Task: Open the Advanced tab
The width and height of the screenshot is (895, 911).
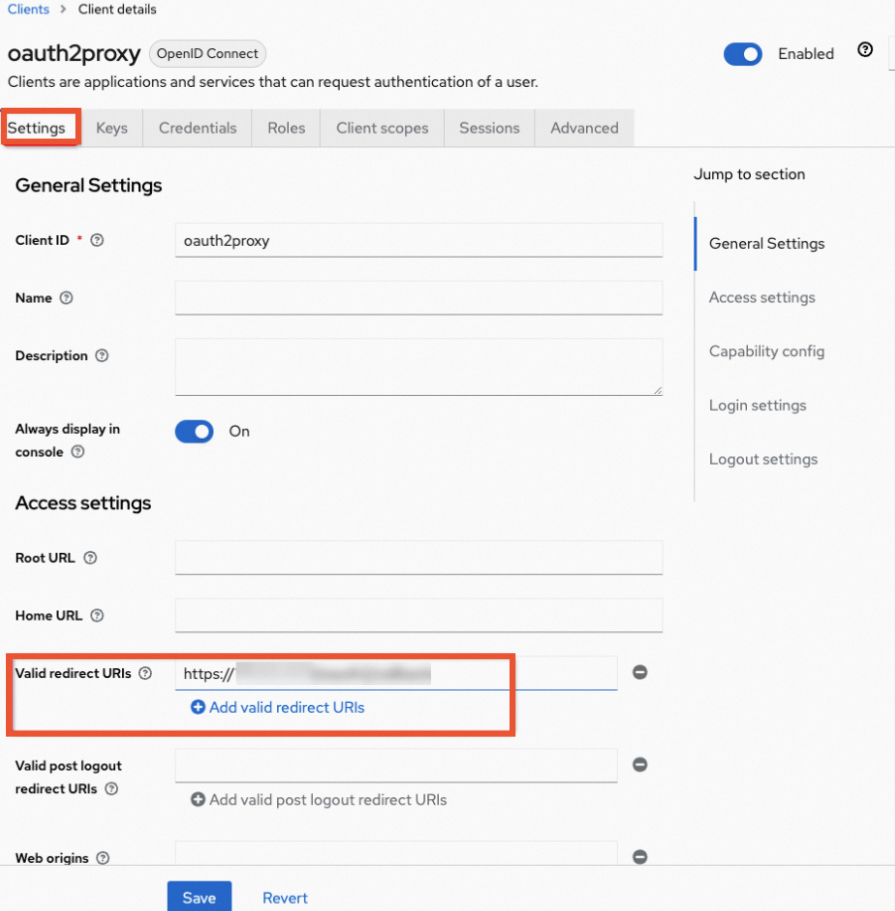Action: 585,128
